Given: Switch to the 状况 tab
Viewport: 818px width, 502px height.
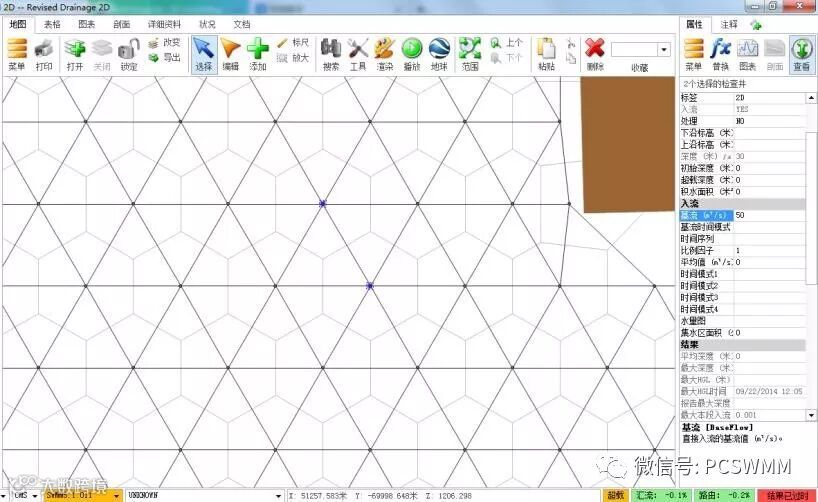Looking at the screenshot, I should tap(207, 24).
